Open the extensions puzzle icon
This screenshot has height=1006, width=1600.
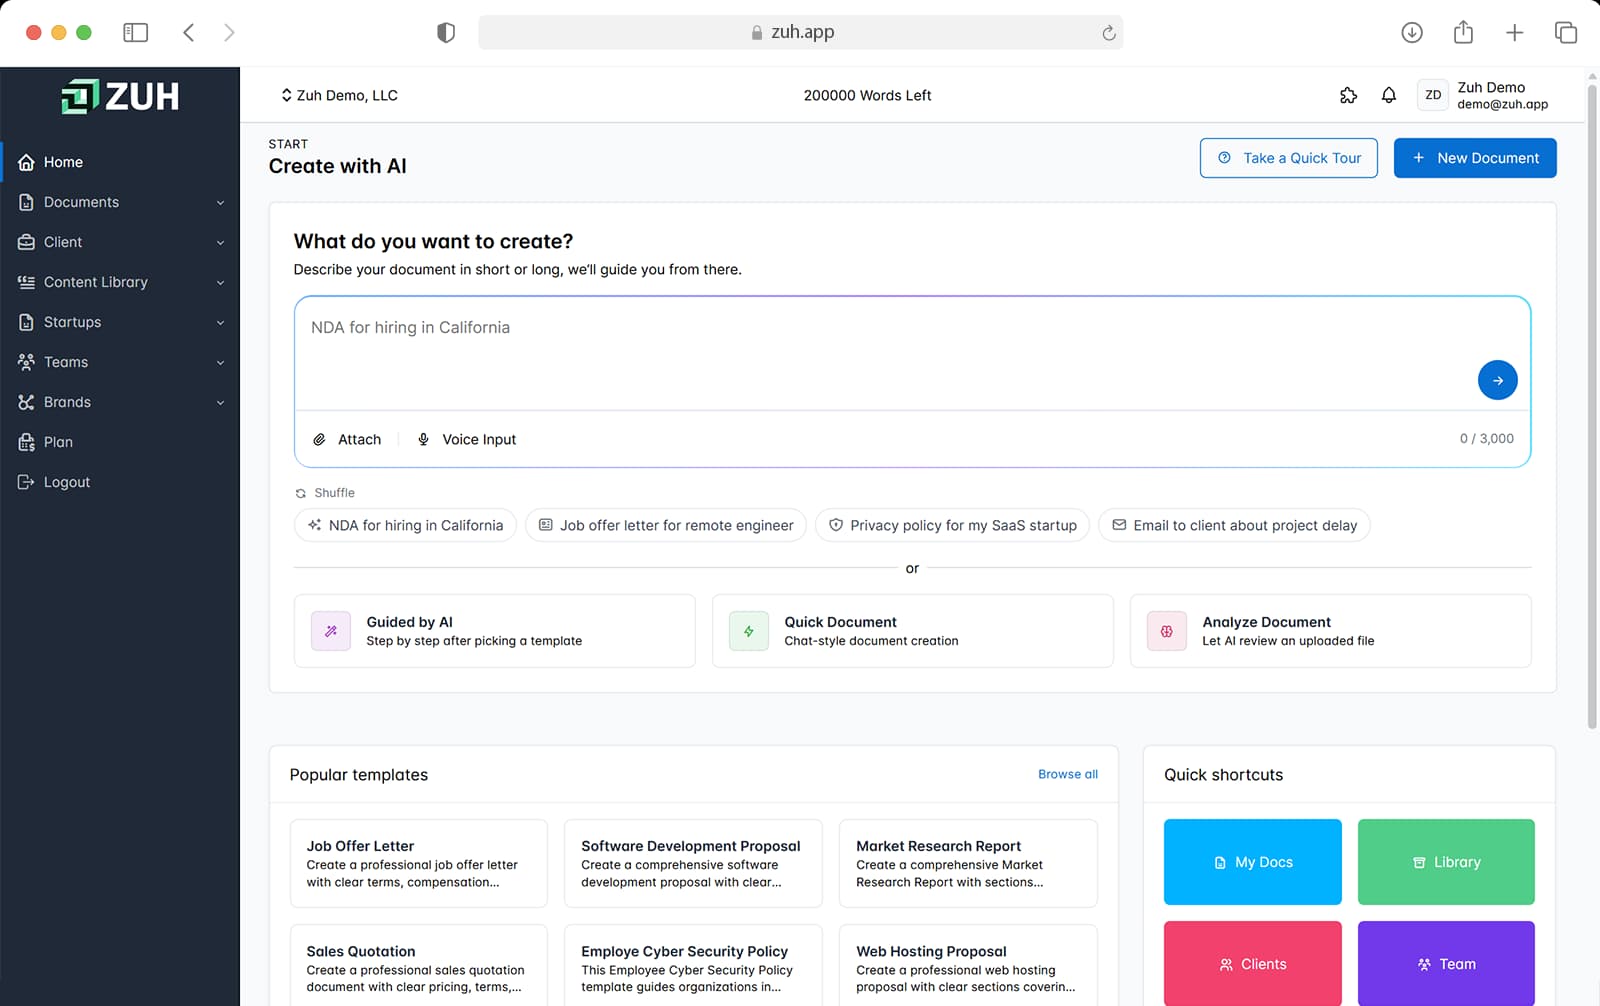tap(1348, 95)
